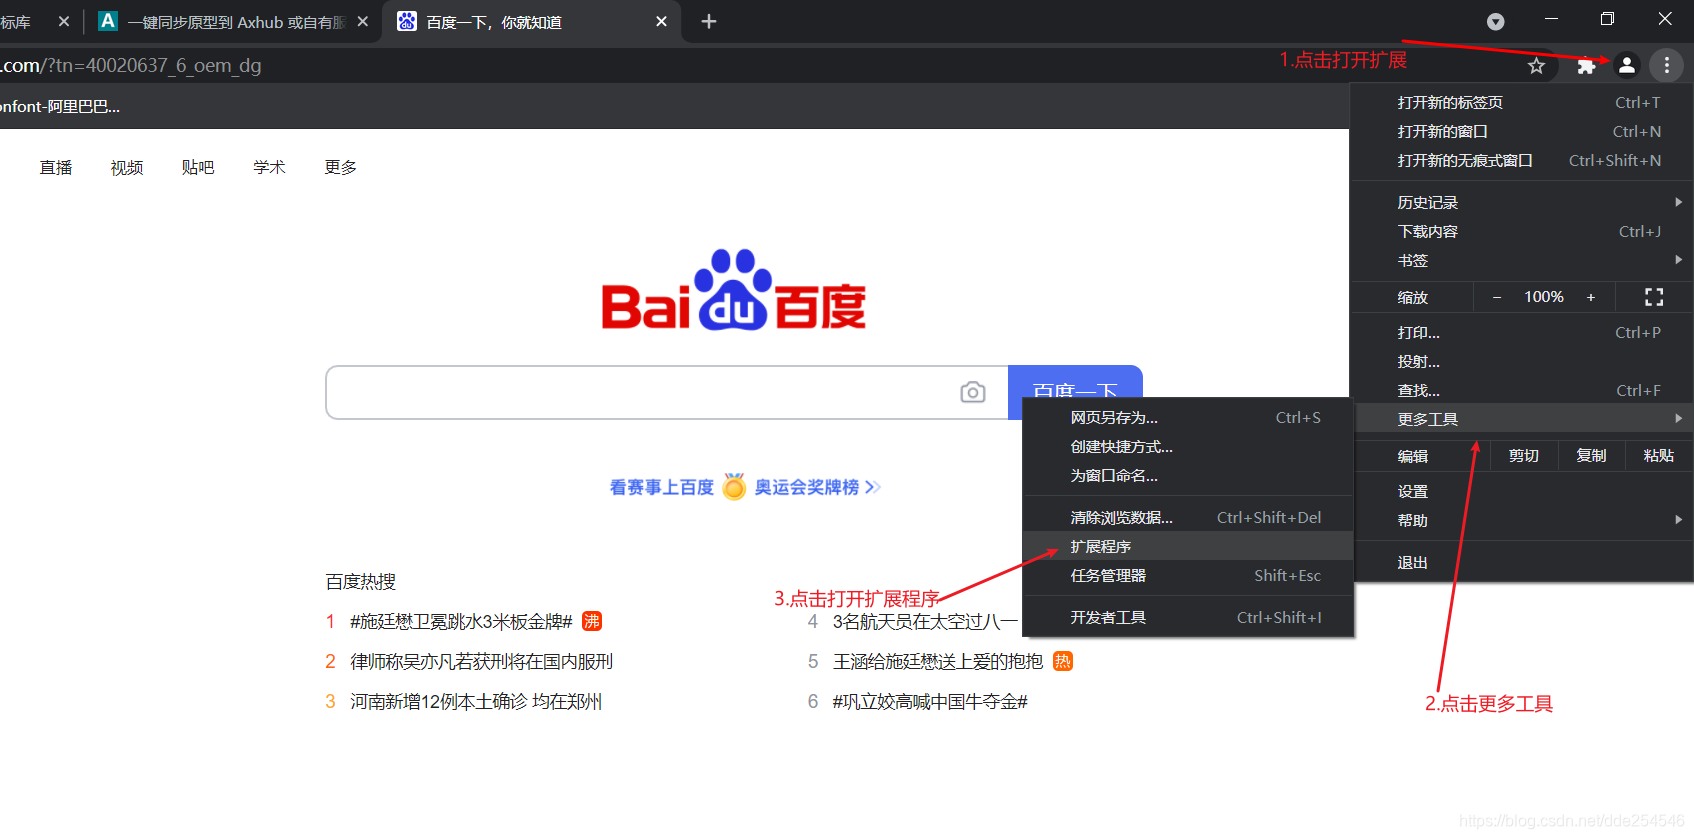Open hot search #施廷懋卫冕跳水3米板金牌#

[x=461, y=621]
